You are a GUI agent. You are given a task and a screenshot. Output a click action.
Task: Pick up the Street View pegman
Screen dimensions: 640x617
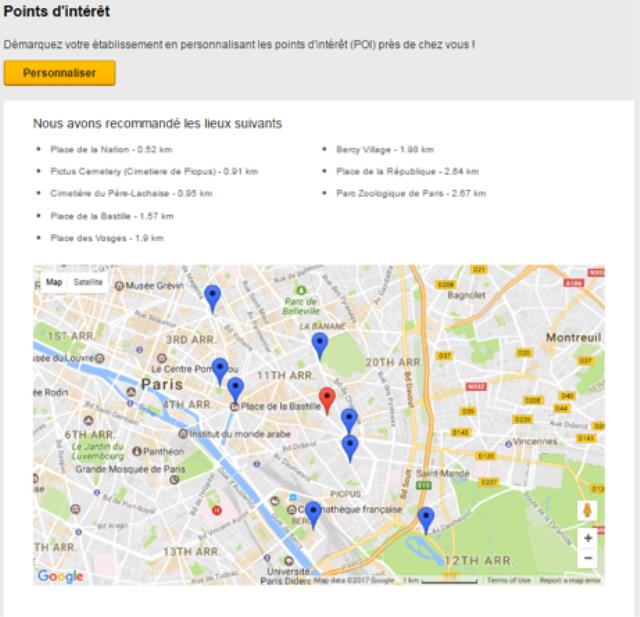[x=587, y=510]
